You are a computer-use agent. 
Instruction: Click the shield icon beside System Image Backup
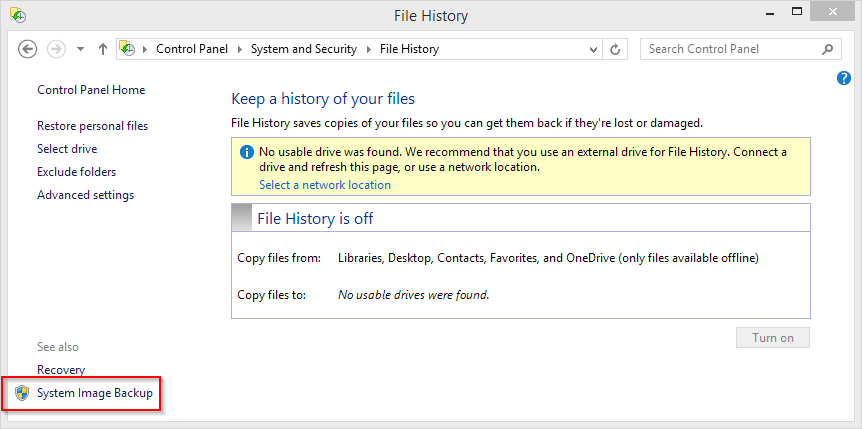tap(21, 394)
